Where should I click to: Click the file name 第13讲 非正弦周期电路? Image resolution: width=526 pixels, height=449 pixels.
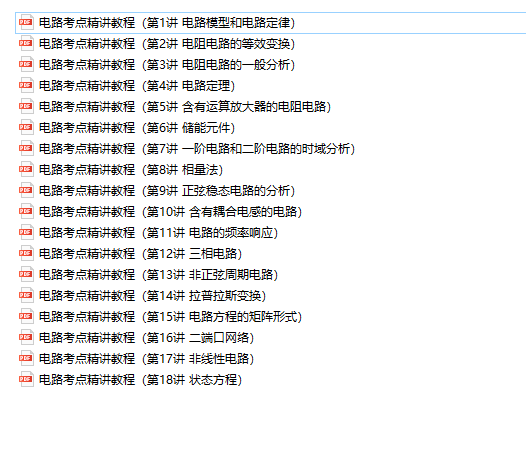point(158,275)
